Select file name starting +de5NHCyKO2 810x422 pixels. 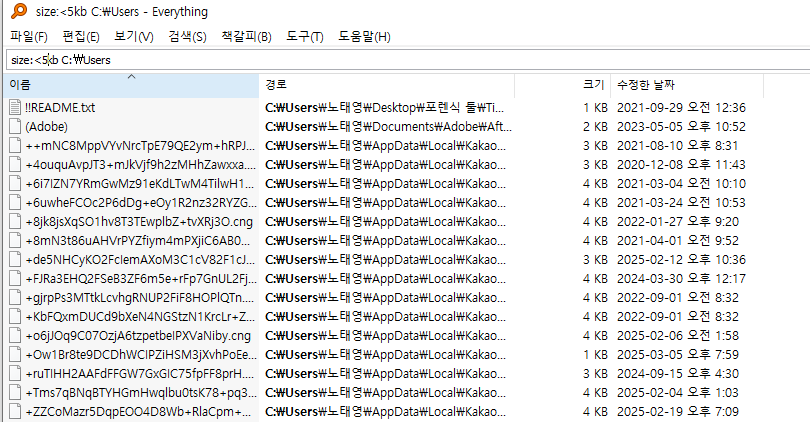[x=141, y=259]
